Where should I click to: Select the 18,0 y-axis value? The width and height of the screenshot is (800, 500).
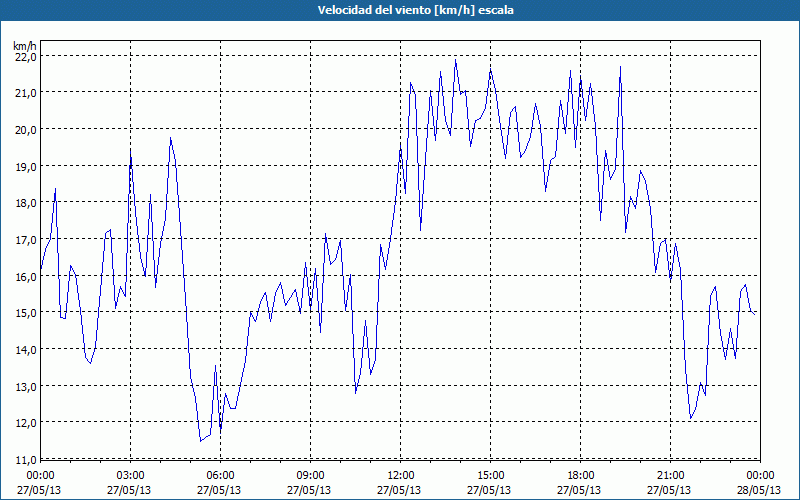[x=26, y=203]
